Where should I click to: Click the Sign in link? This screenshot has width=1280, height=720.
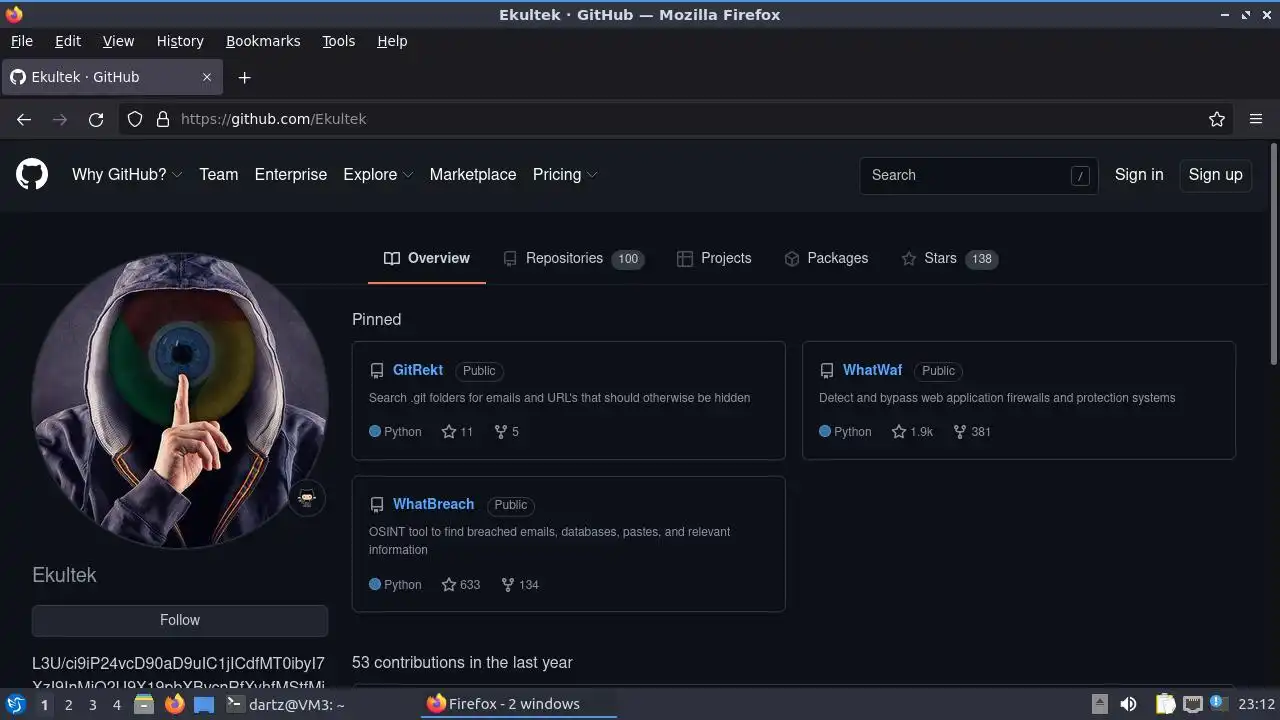click(1139, 174)
